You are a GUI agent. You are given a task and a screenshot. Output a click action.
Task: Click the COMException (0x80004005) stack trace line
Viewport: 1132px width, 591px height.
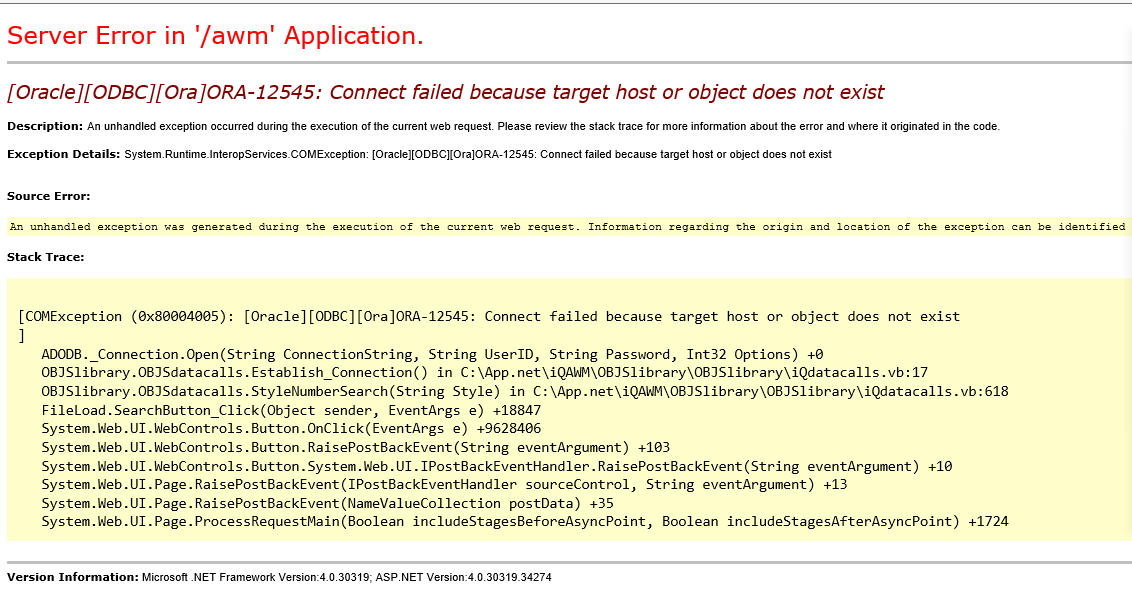point(488,316)
